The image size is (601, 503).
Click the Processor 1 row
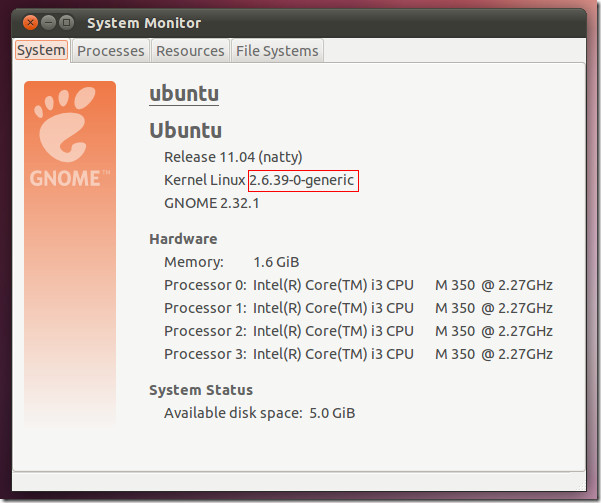pos(358,308)
